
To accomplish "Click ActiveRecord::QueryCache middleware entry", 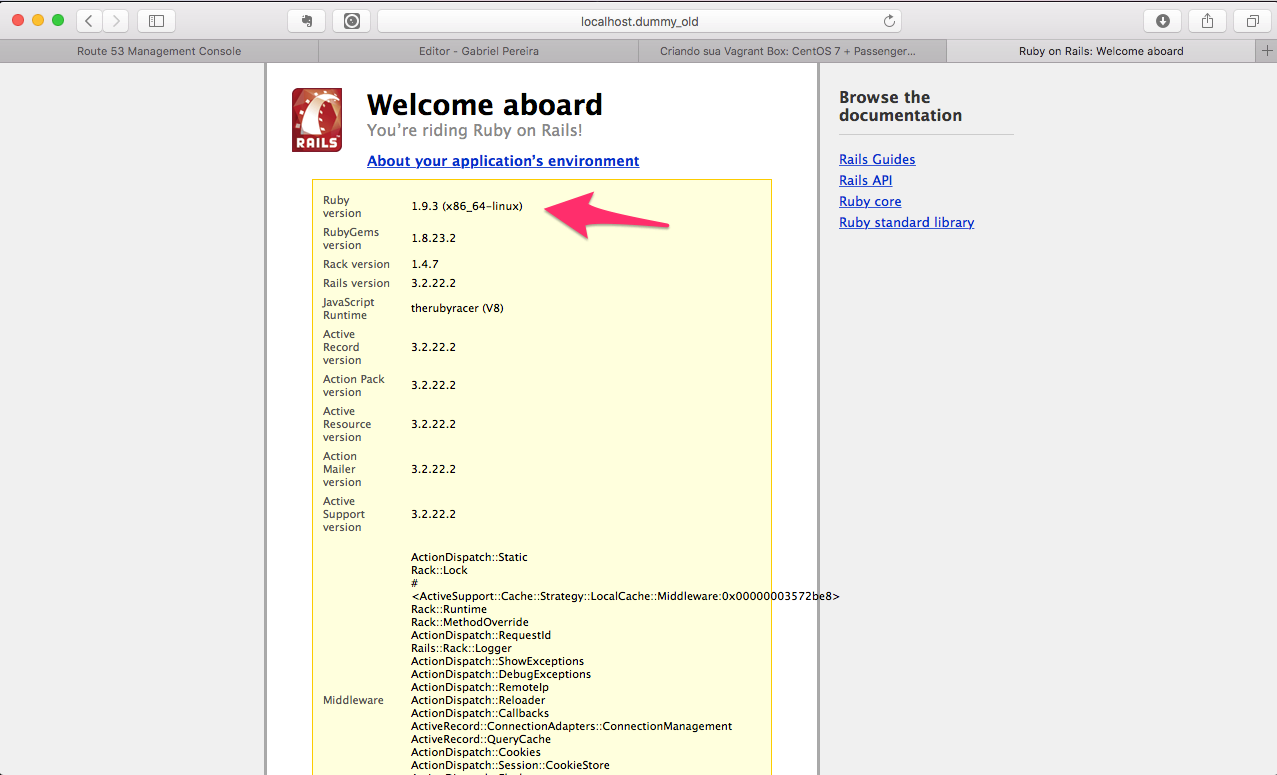I will point(481,739).
